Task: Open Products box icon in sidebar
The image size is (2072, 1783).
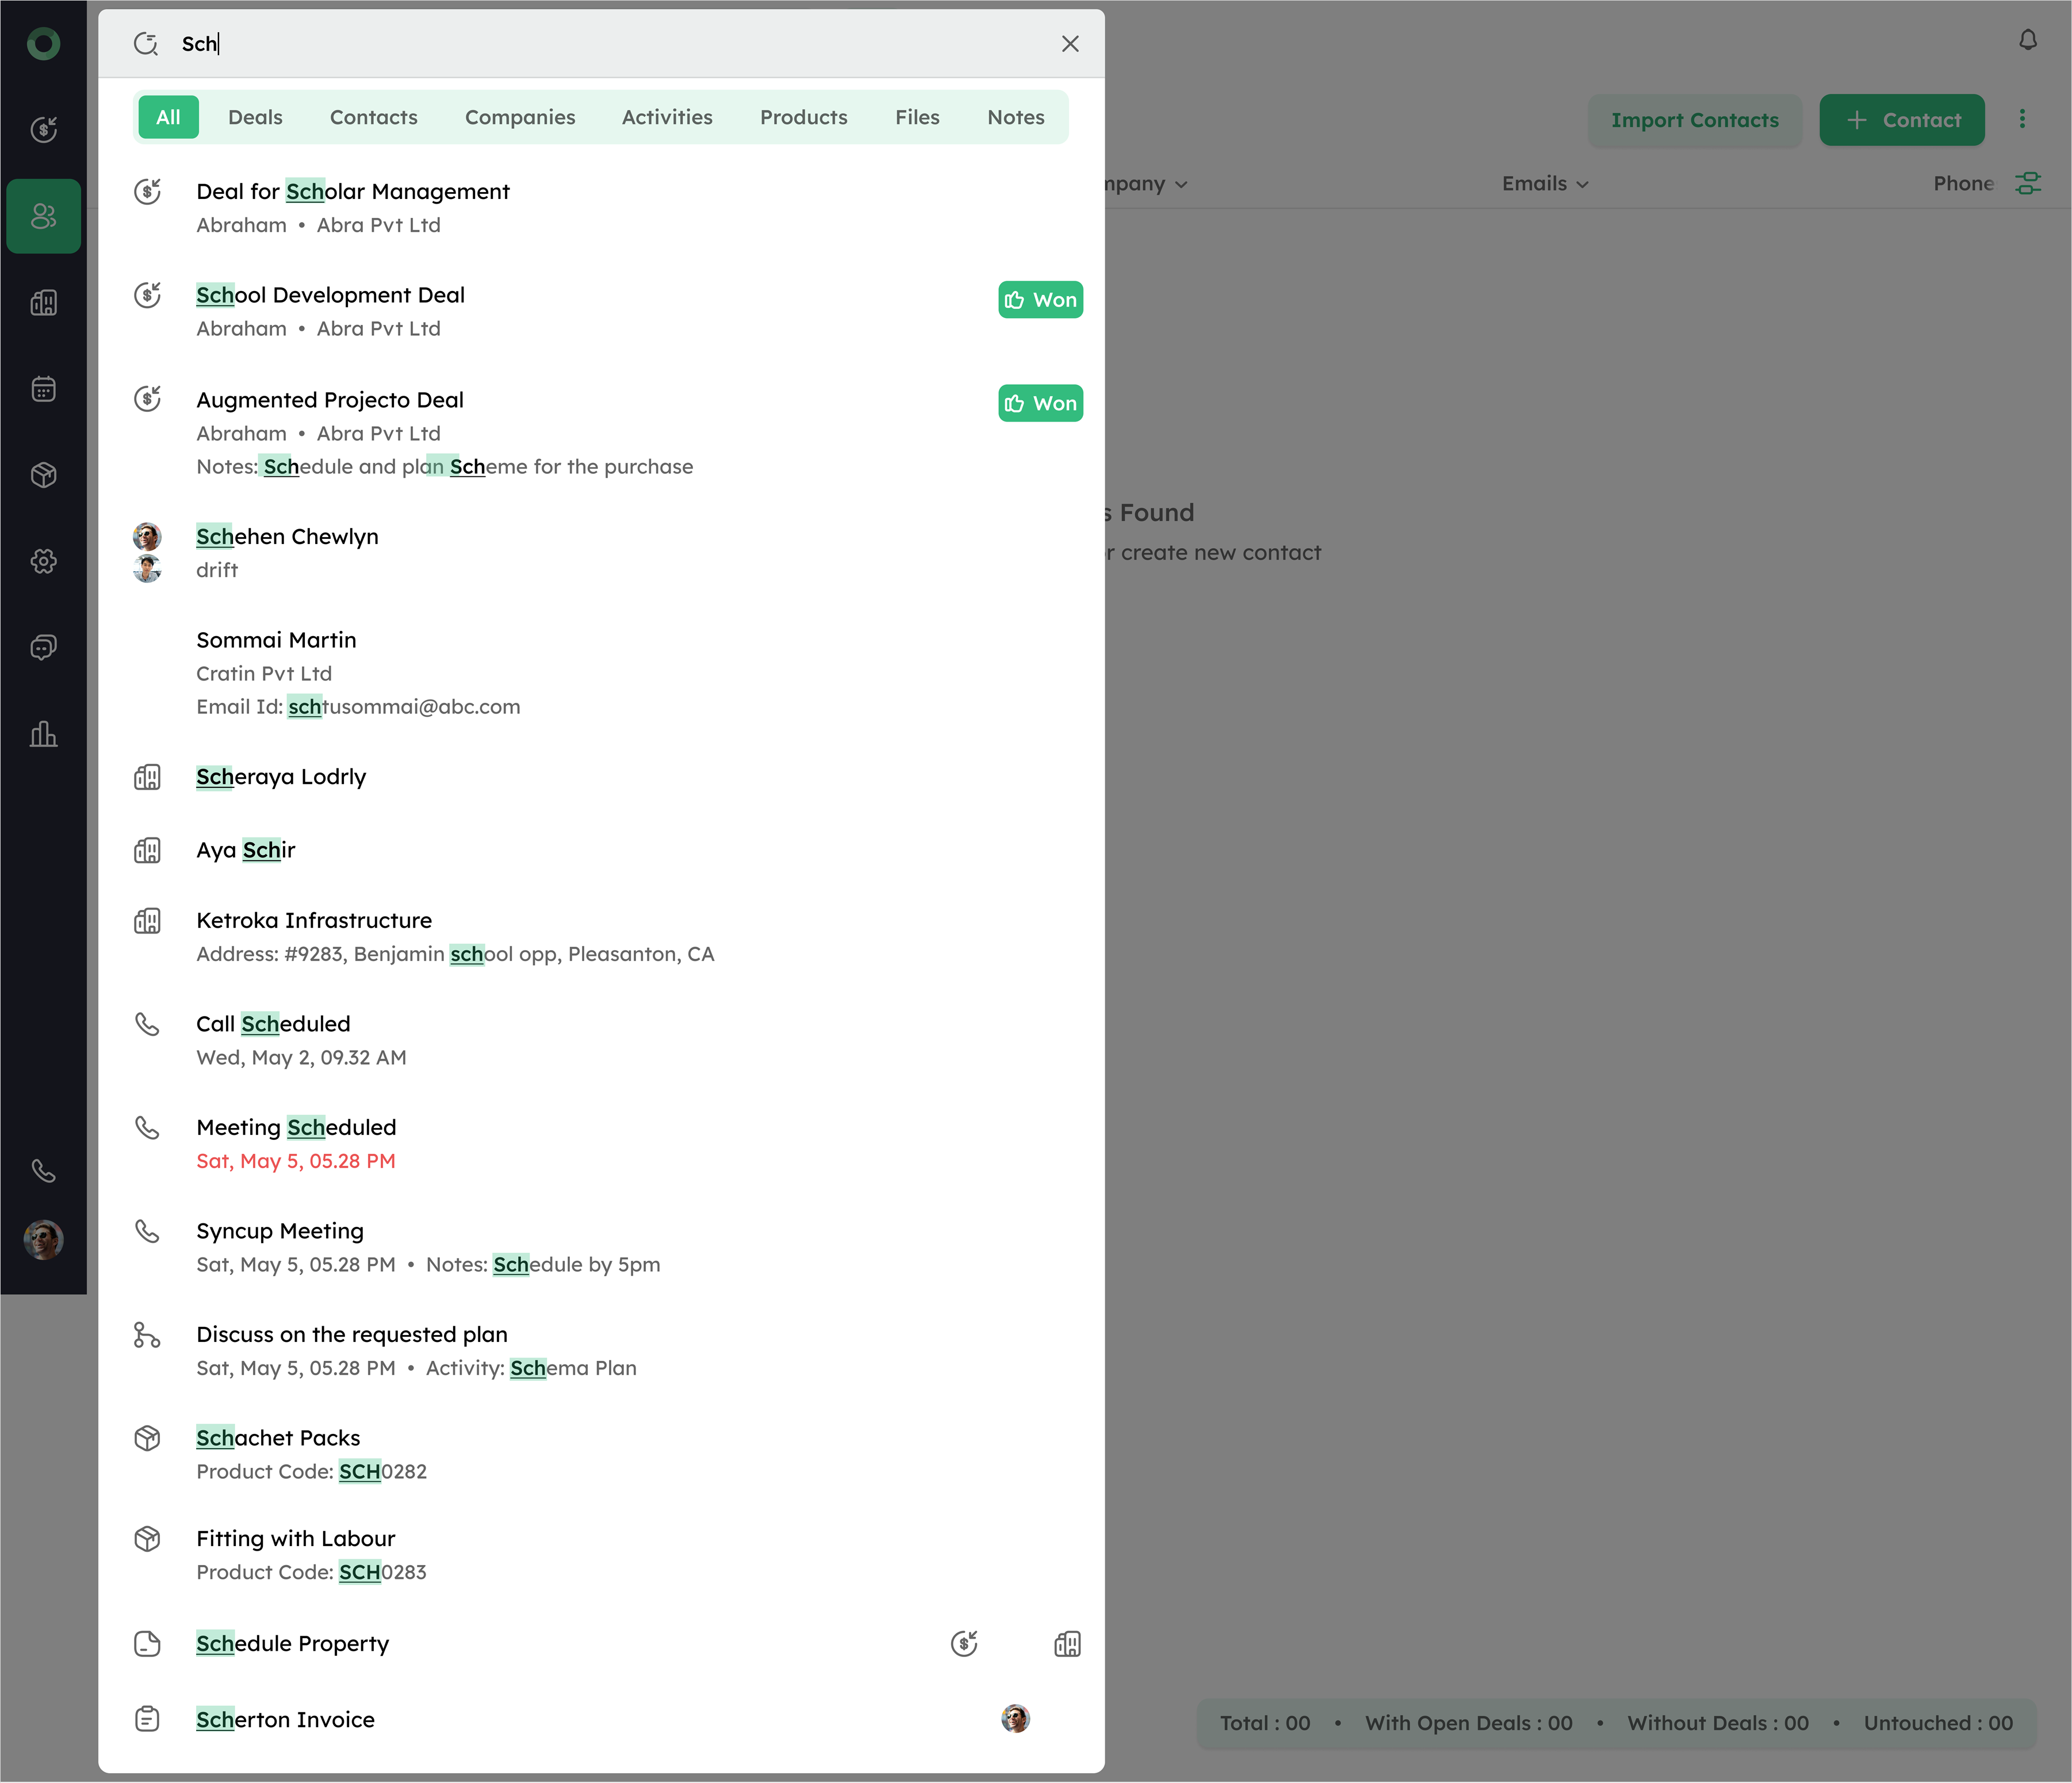Action: pos(43,475)
